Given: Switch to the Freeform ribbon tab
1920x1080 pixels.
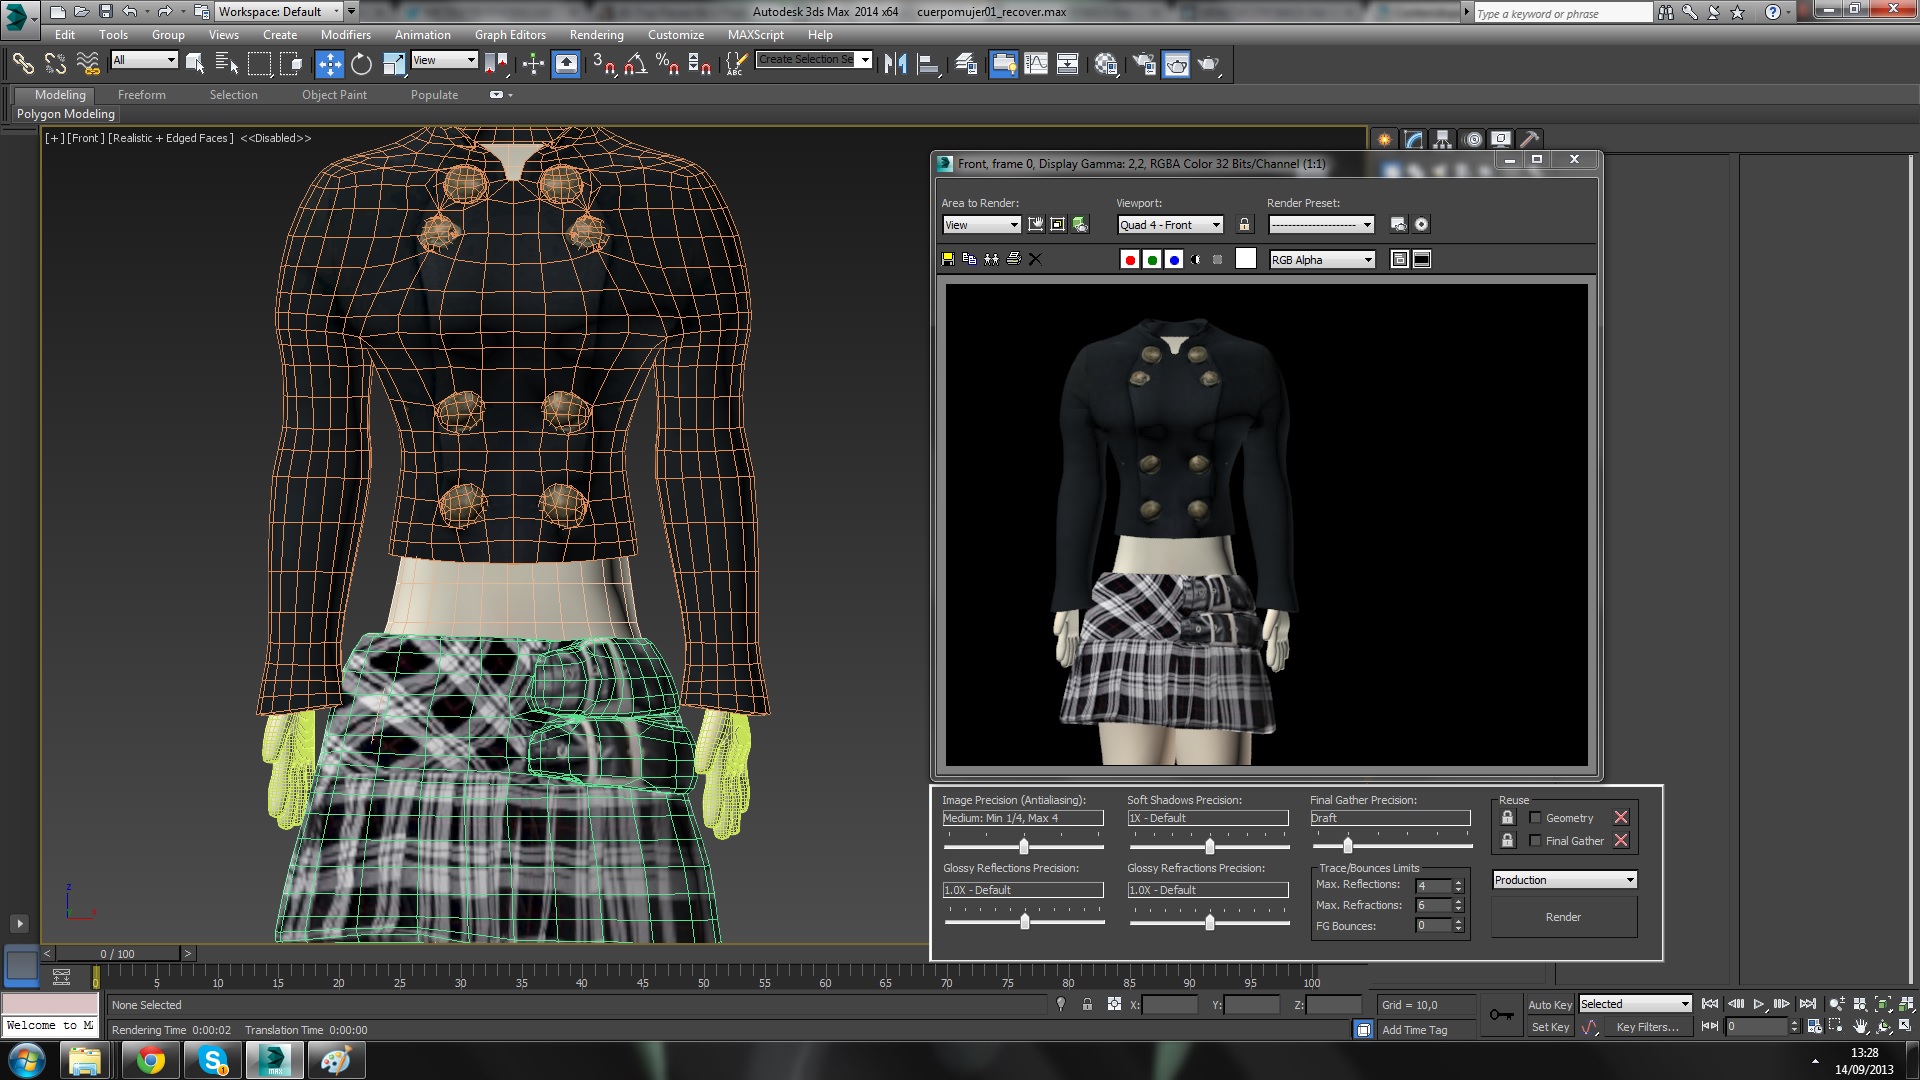Looking at the screenshot, I should [141, 95].
